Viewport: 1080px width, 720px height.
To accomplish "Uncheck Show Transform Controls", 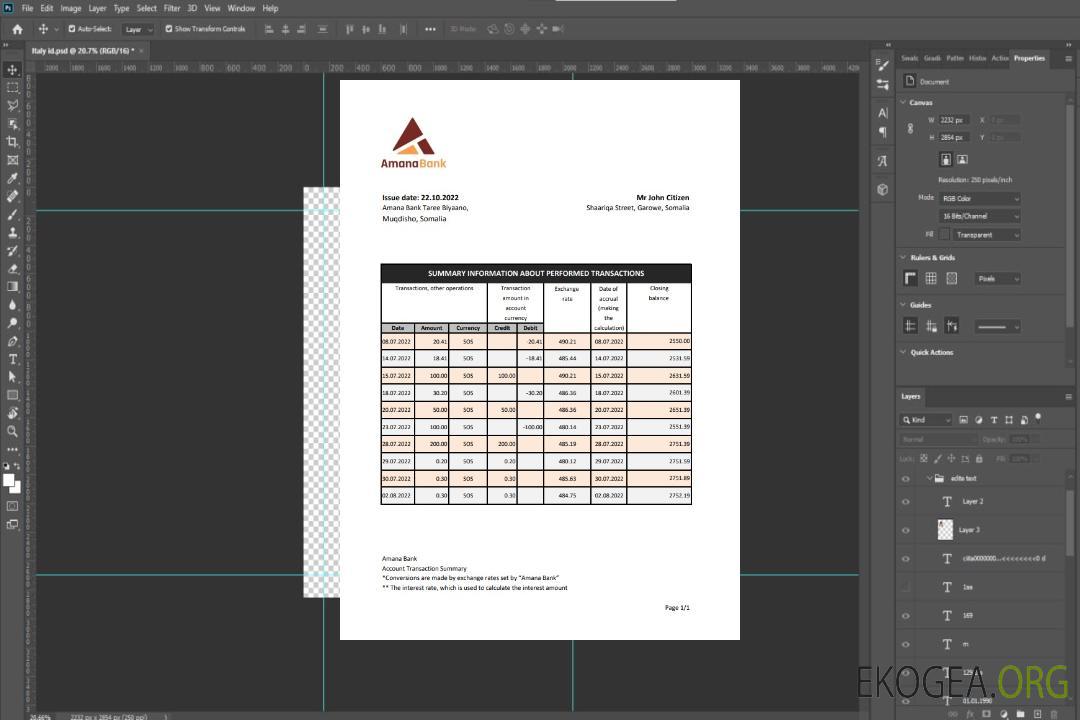I will 169,29.
